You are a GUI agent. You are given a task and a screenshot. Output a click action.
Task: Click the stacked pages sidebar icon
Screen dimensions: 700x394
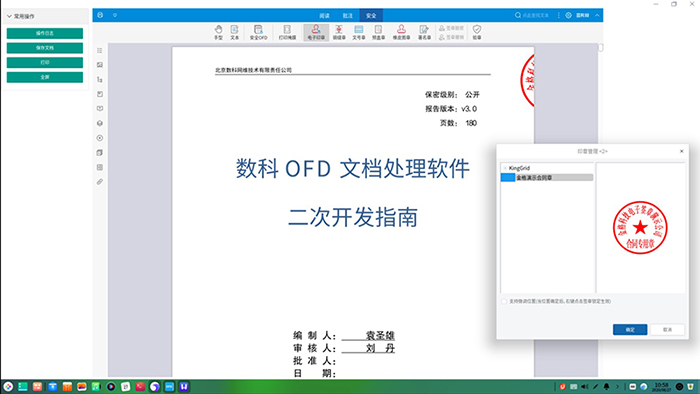point(100,153)
